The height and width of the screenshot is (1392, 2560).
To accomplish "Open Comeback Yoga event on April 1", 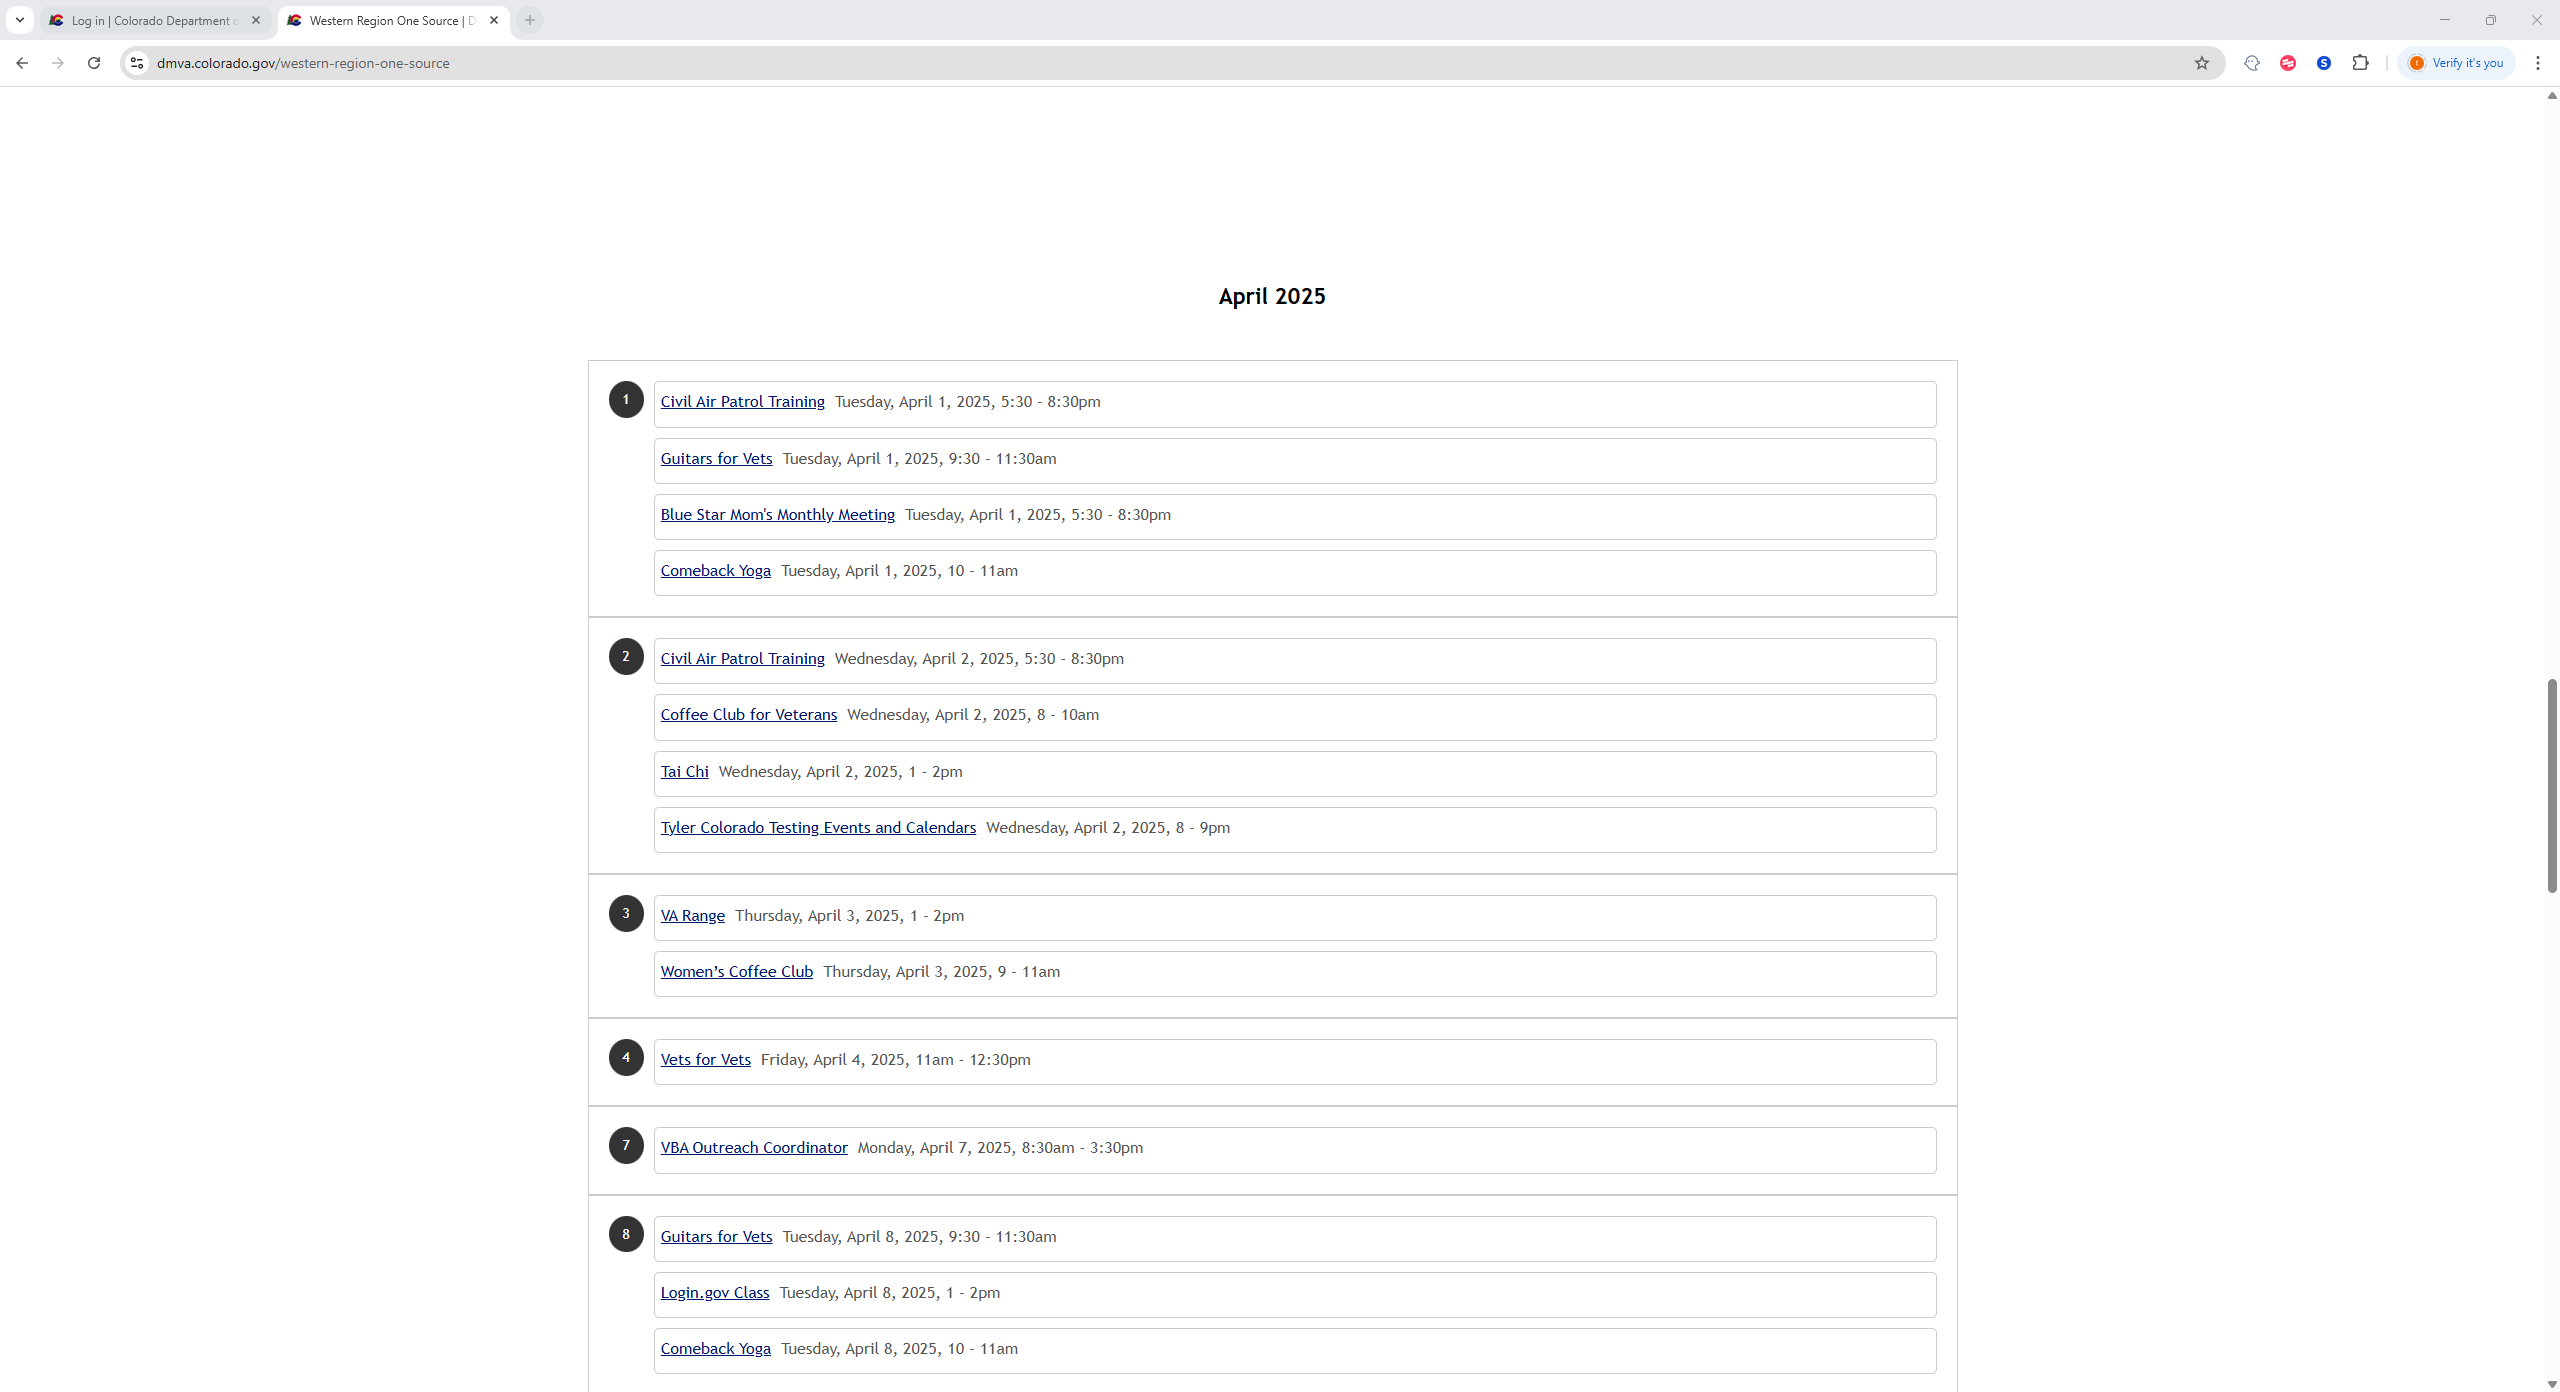I will (715, 571).
